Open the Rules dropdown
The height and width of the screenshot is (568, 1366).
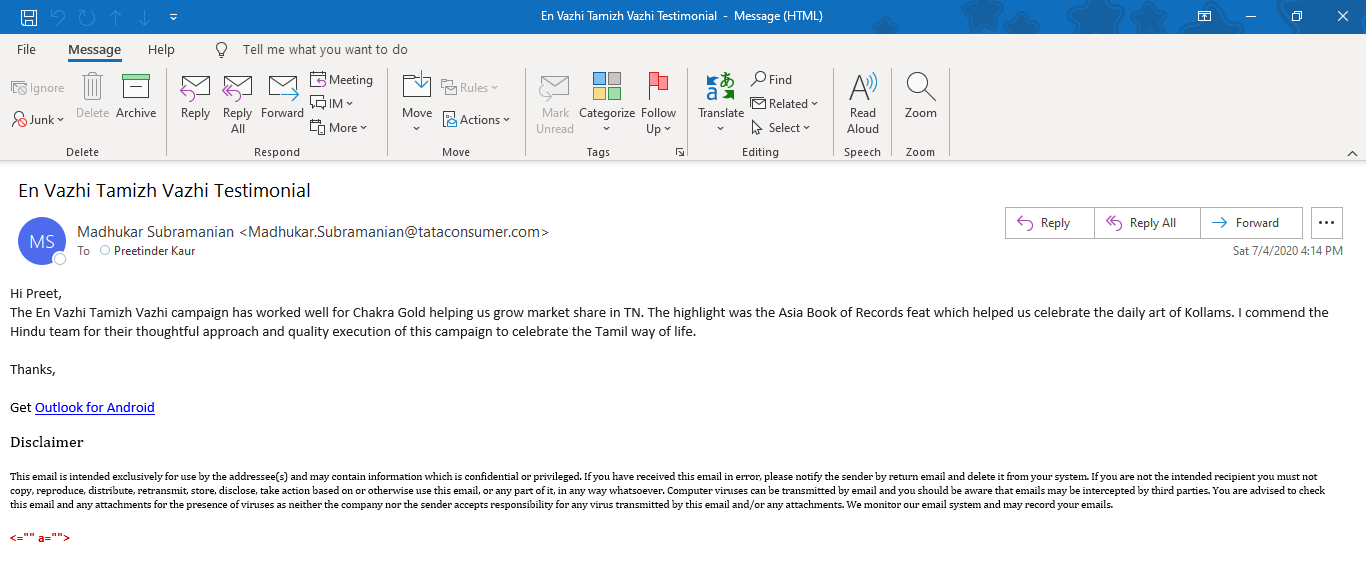tap(470, 88)
